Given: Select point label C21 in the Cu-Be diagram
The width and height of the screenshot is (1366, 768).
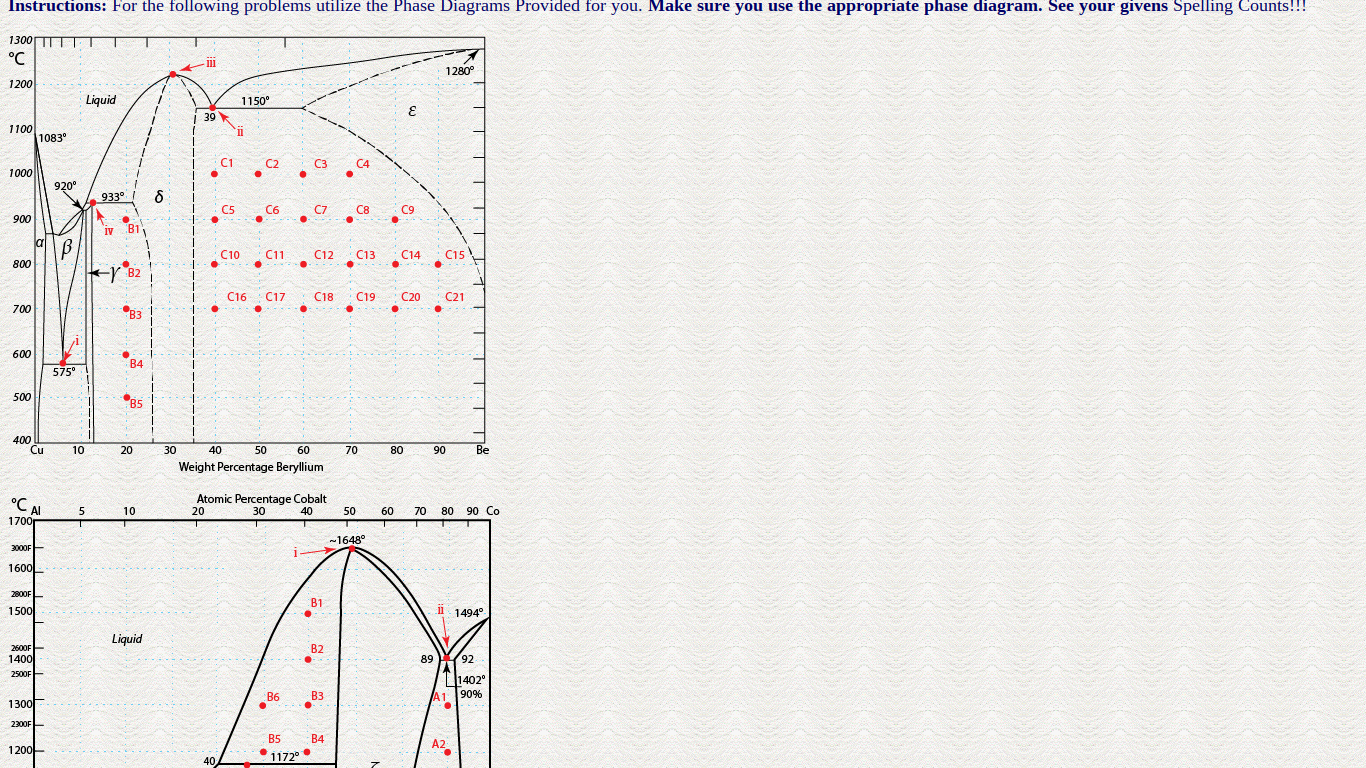Looking at the screenshot, I should tap(455, 297).
